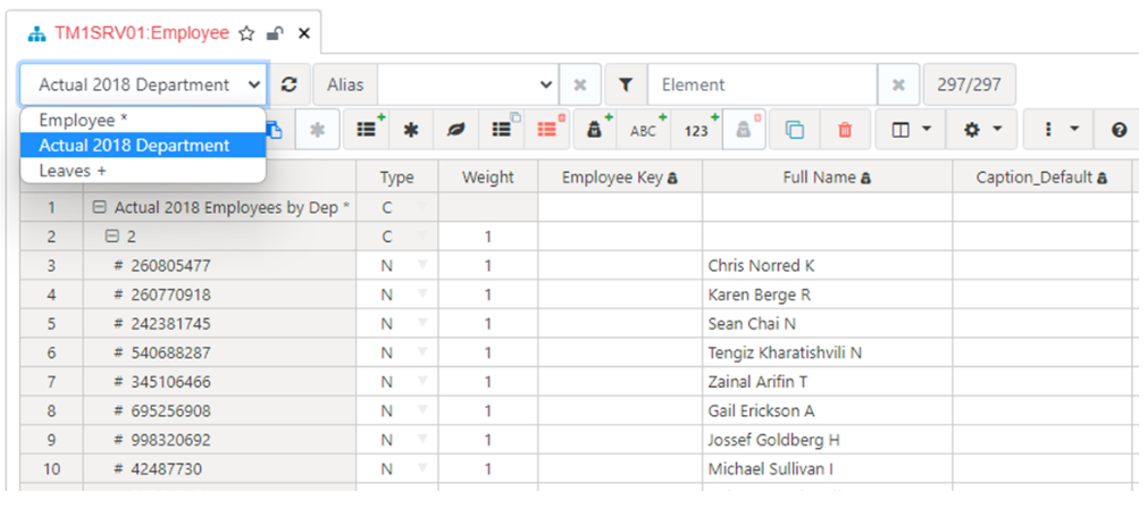The height and width of the screenshot is (510, 1148).
Task: Click lock icon beside Full Name header
Action: click(865, 178)
